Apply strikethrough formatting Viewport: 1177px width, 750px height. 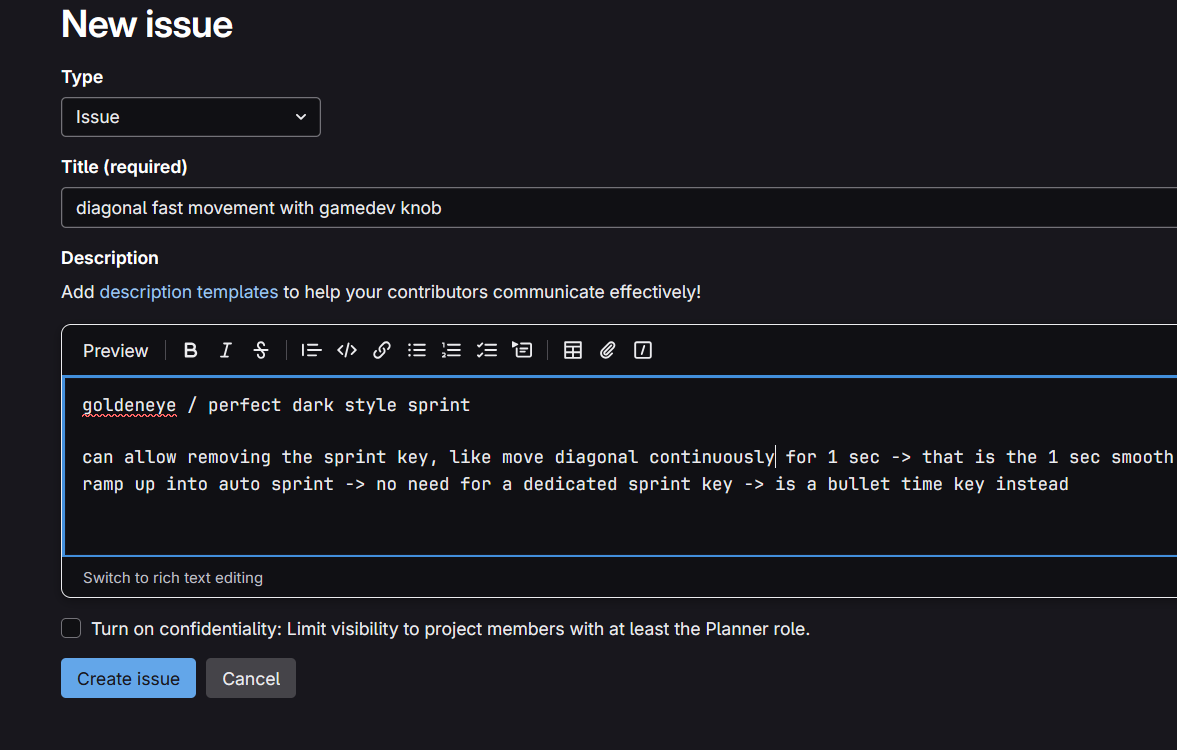coord(261,350)
